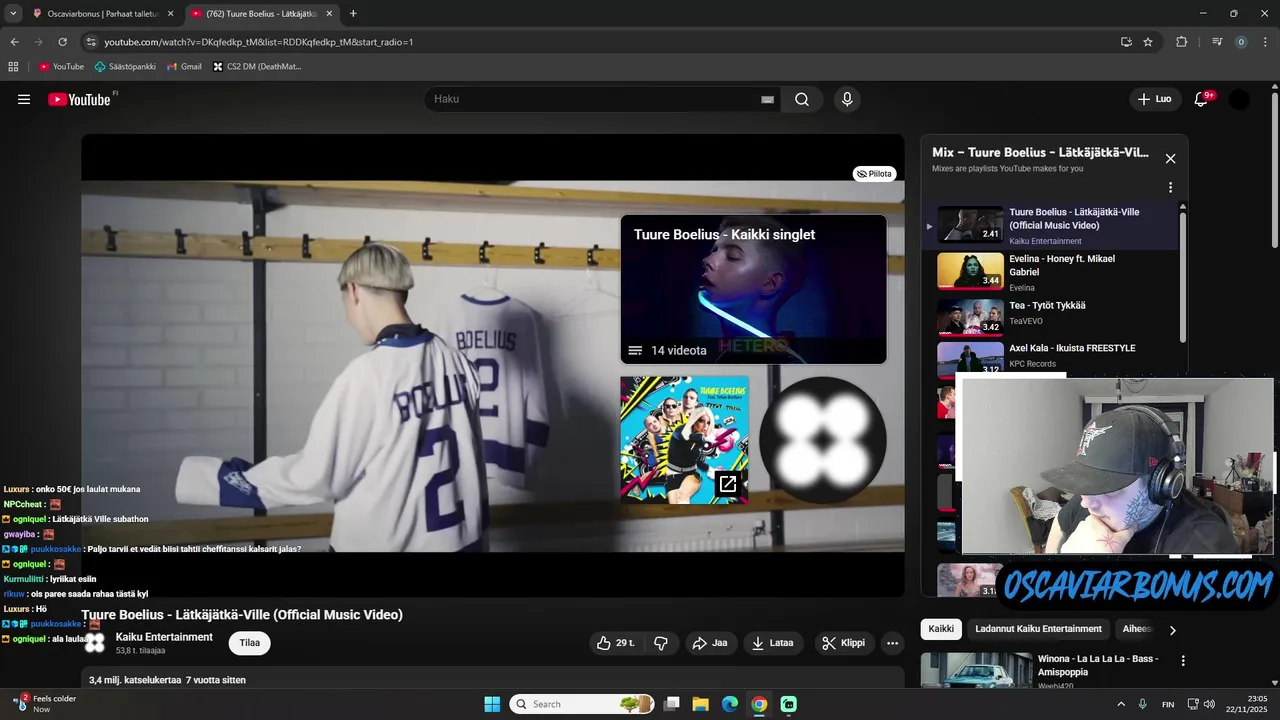Open CS2 DM bookmark

click(x=257, y=67)
